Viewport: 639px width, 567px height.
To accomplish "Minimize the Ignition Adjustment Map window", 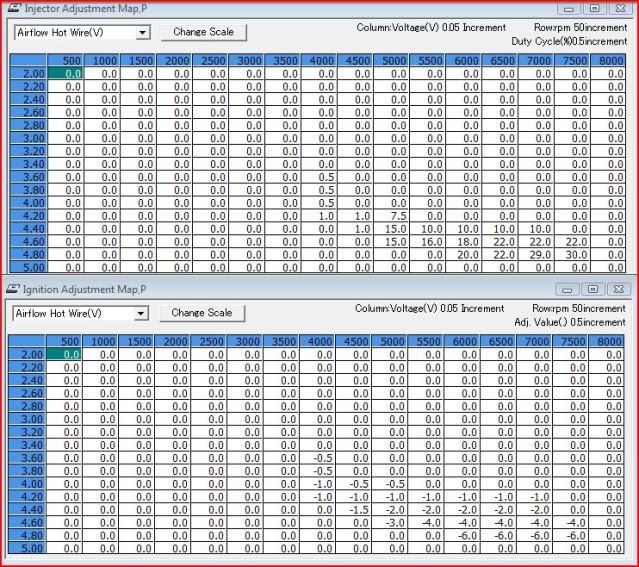I will pyautogui.click(x=567, y=289).
